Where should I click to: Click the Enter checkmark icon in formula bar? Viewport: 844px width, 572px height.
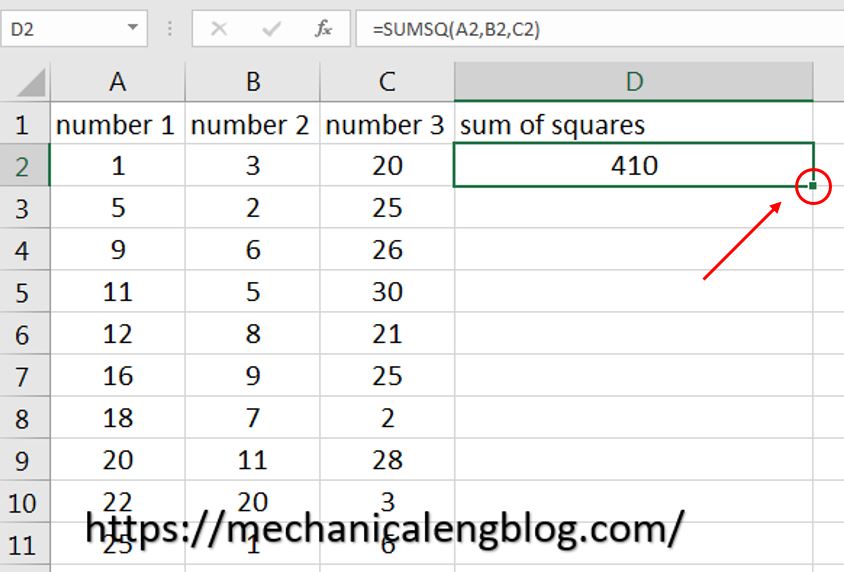coord(271,29)
